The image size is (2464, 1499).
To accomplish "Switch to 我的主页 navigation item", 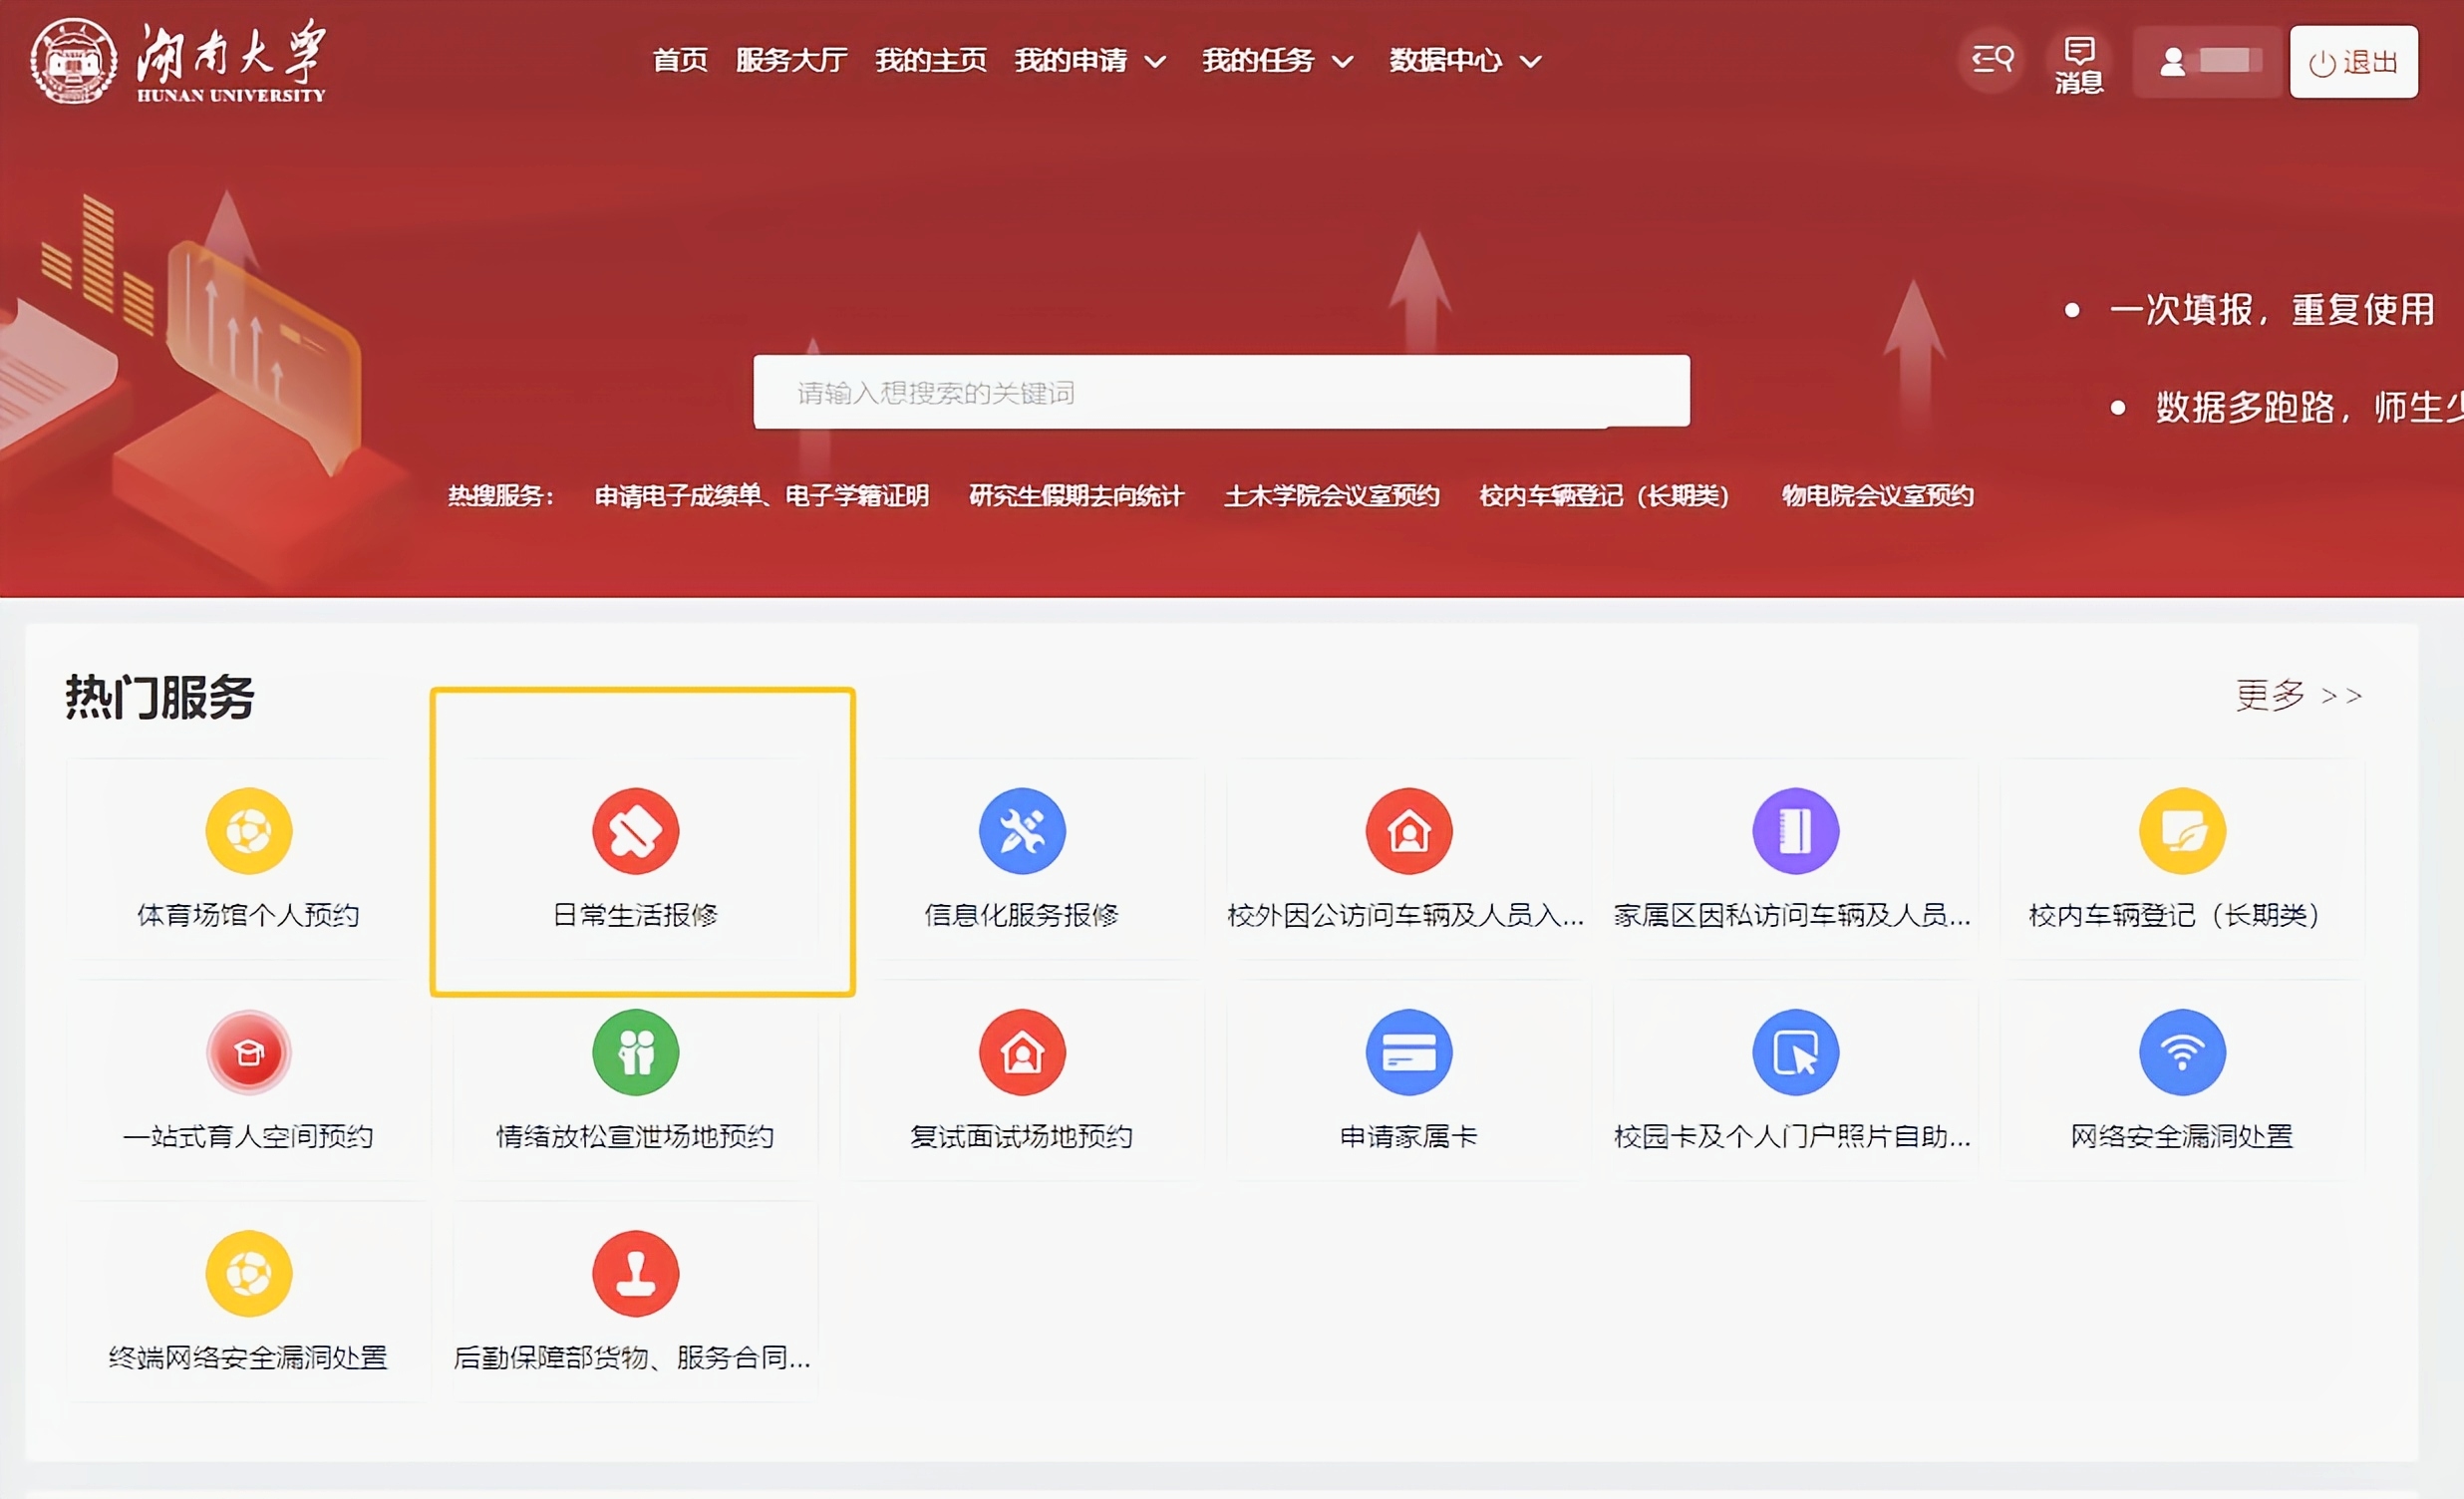I will click(930, 61).
